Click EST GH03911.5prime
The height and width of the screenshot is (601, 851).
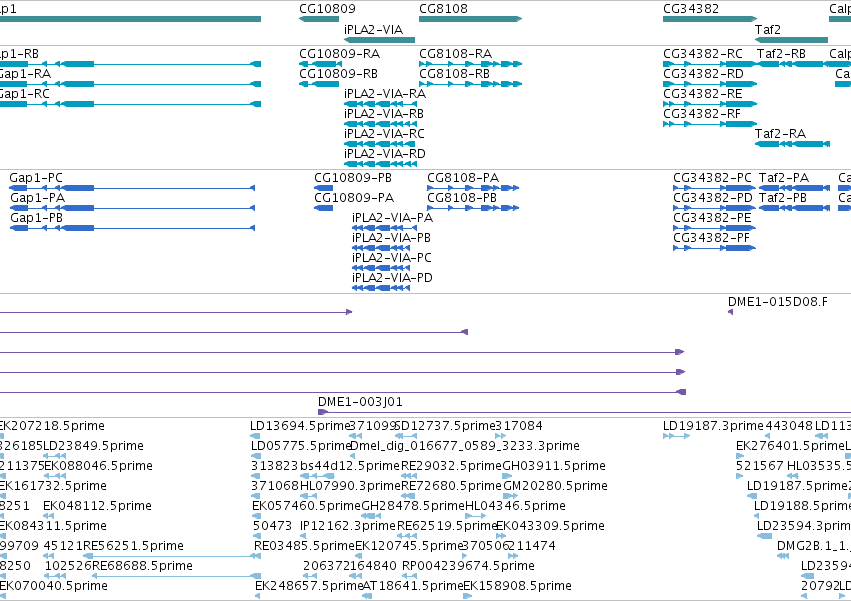(554, 466)
